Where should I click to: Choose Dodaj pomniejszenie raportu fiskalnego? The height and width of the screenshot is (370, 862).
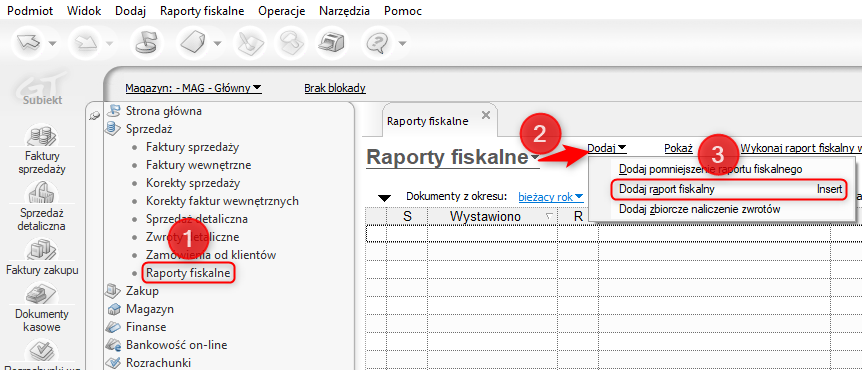pyautogui.click(x=722, y=169)
